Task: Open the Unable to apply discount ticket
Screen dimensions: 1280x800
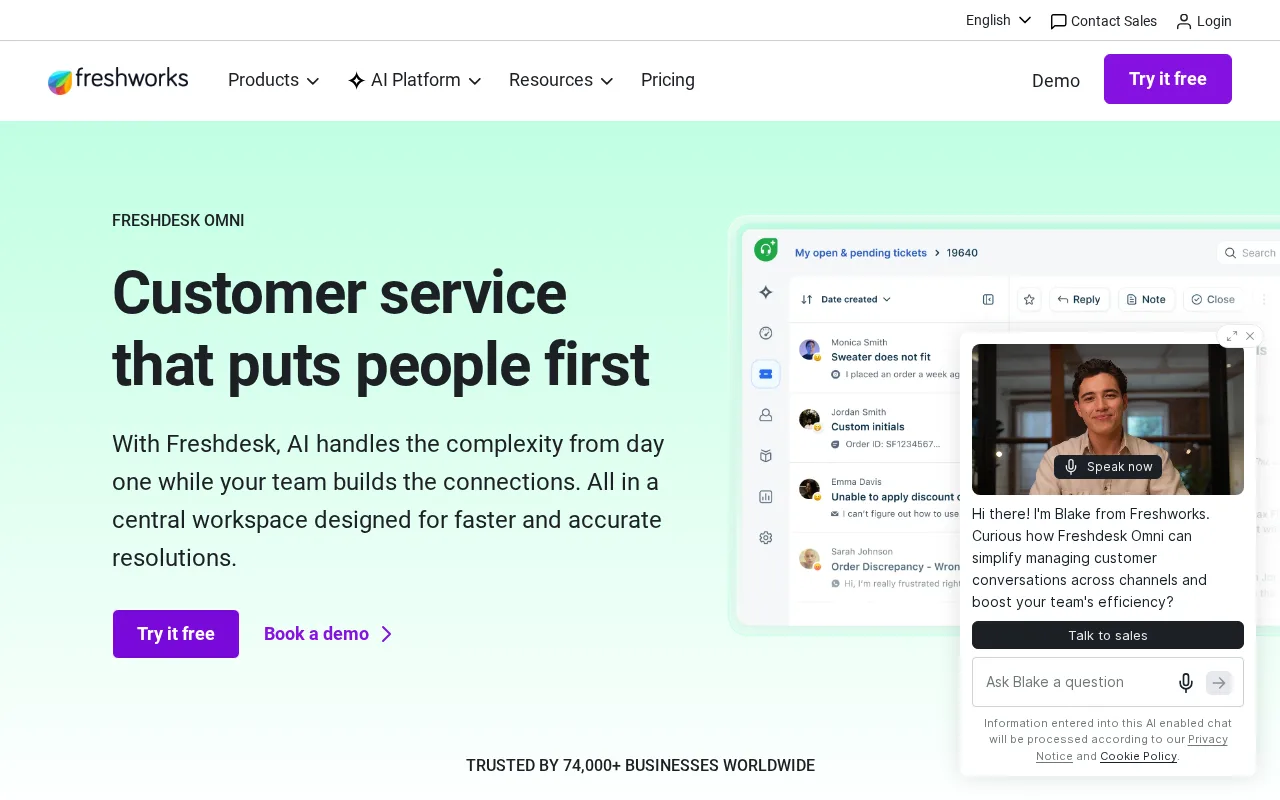Action: [895, 497]
